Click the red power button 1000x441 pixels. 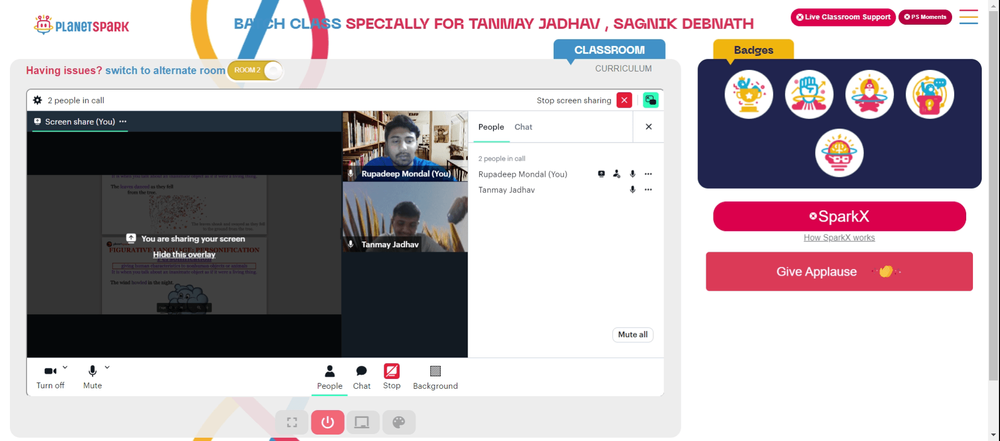coord(328,422)
